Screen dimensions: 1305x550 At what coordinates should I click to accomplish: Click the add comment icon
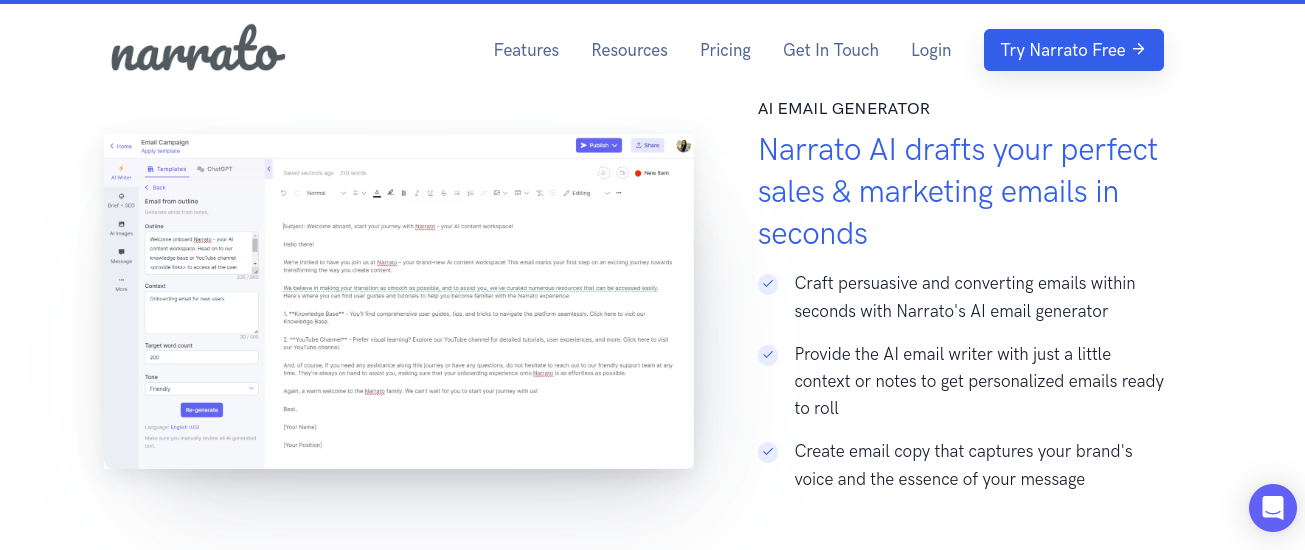(x=552, y=193)
